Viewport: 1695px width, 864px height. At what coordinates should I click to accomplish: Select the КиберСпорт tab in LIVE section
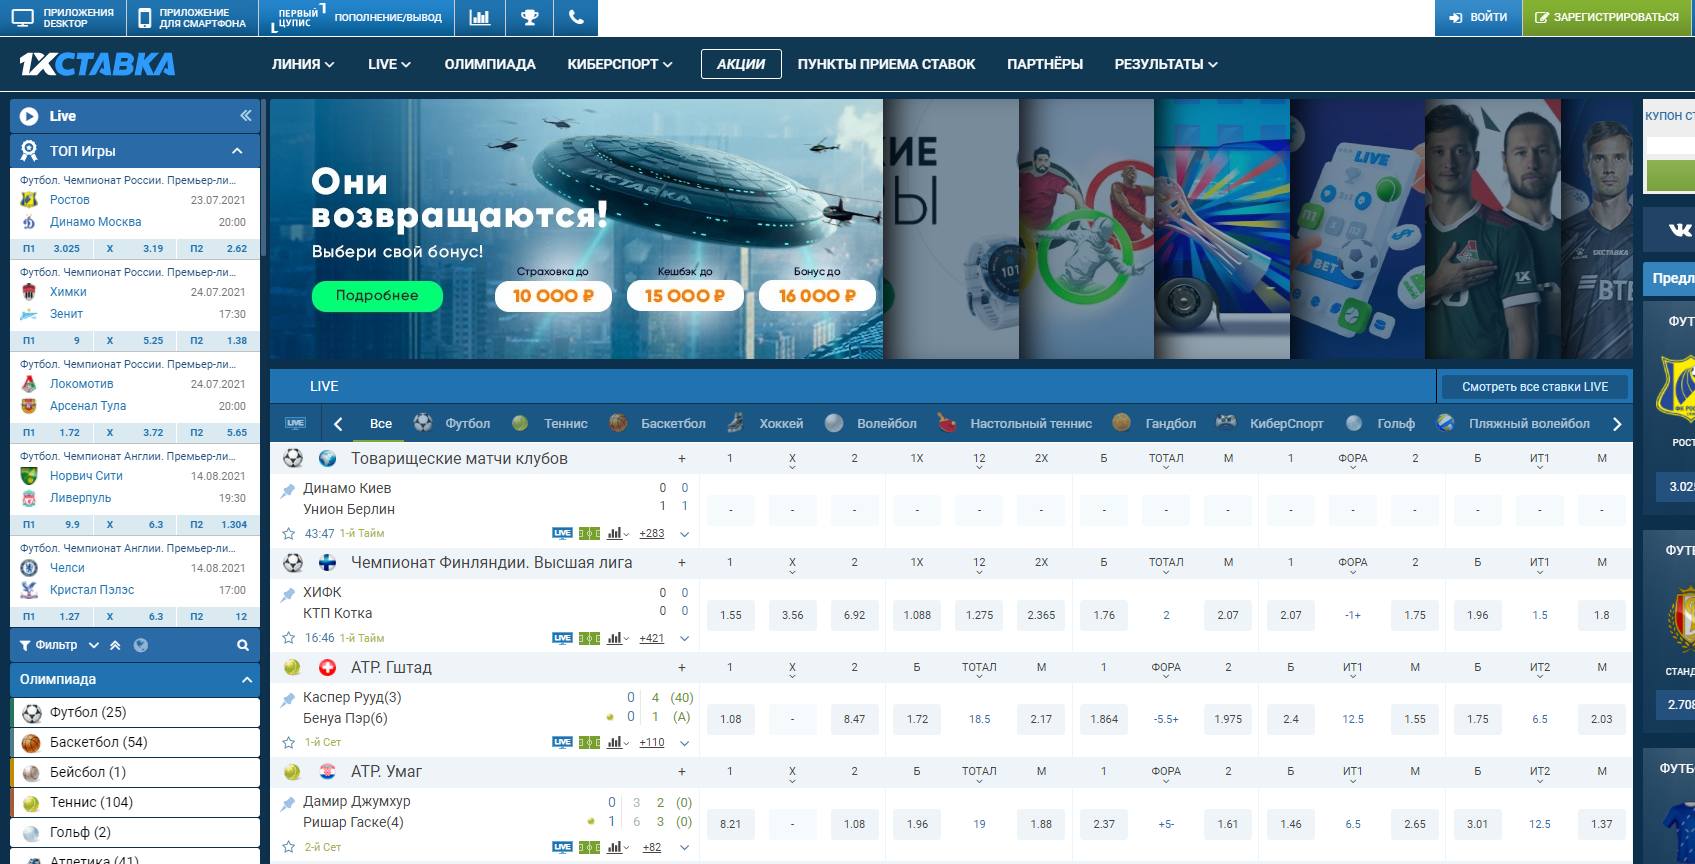(1270, 424)
